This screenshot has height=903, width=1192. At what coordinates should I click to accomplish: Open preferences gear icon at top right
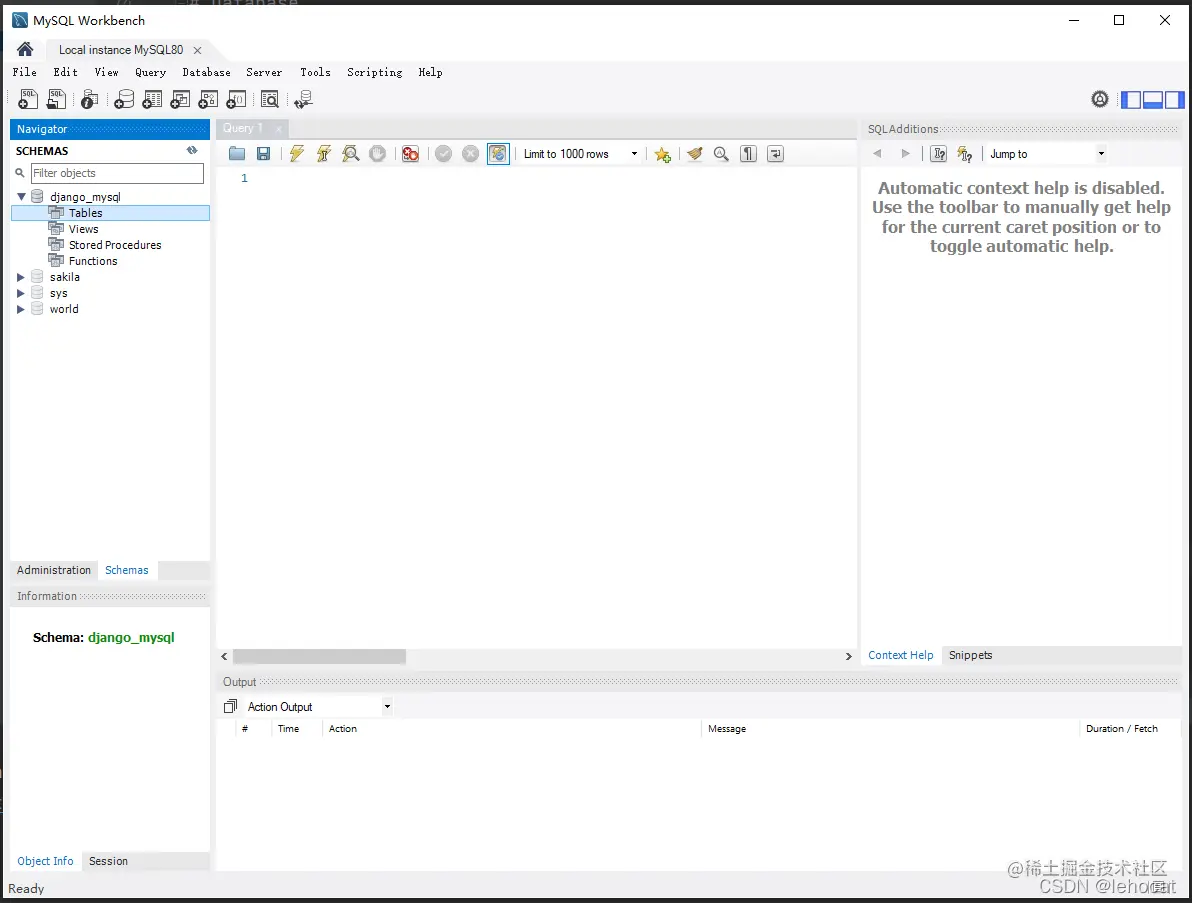pos(1099,99)
